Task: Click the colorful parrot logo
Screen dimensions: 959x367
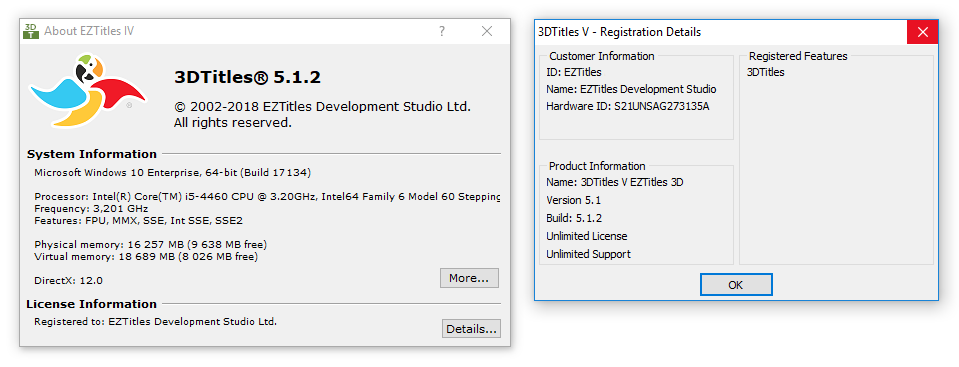Action: coord(87,90)
